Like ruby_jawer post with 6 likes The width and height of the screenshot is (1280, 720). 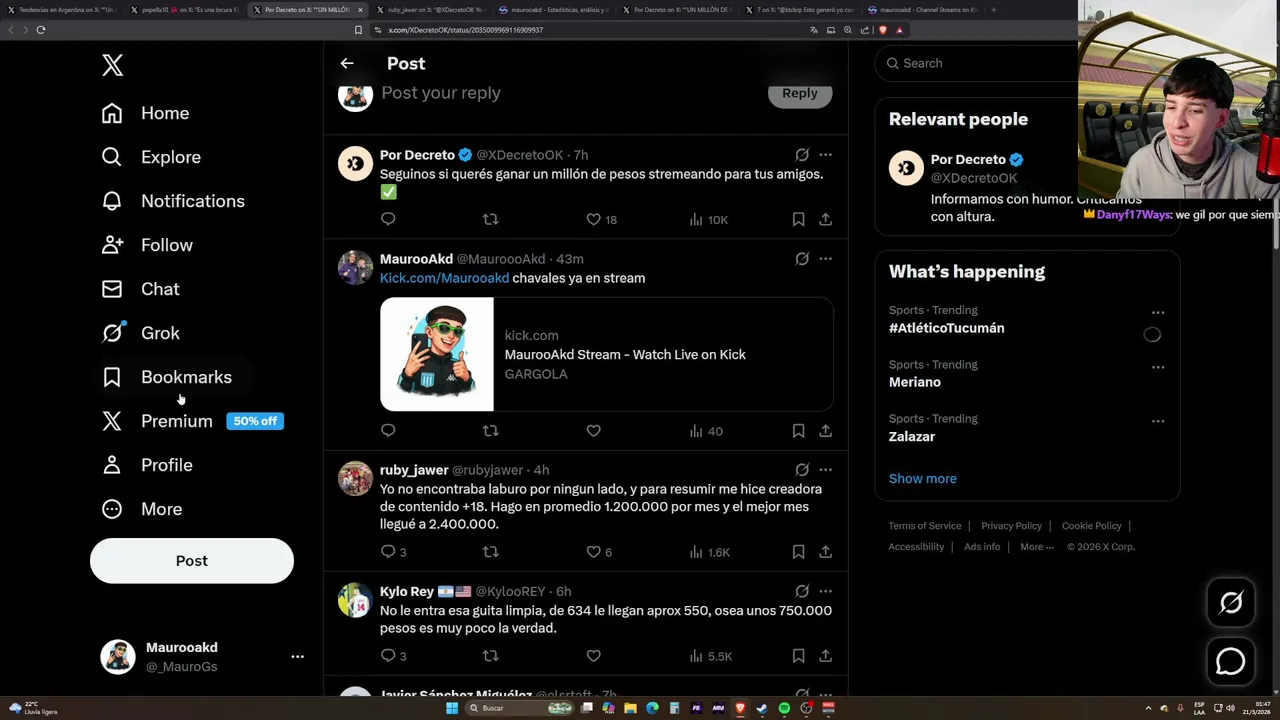pos(599,552)
